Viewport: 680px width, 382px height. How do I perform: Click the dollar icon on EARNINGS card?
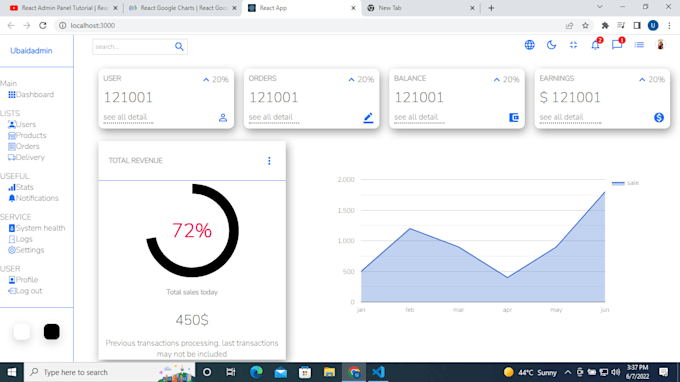point(659,118)
